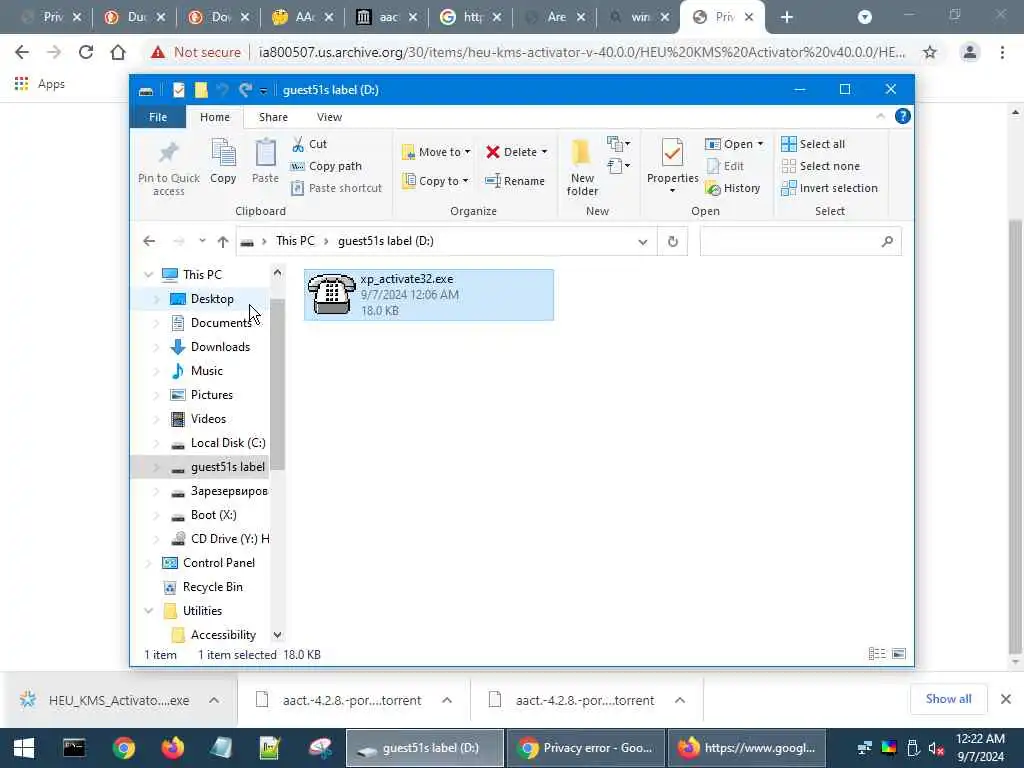Collapse the Utilities tree node
1024x768 pixels.
[148, 611]
